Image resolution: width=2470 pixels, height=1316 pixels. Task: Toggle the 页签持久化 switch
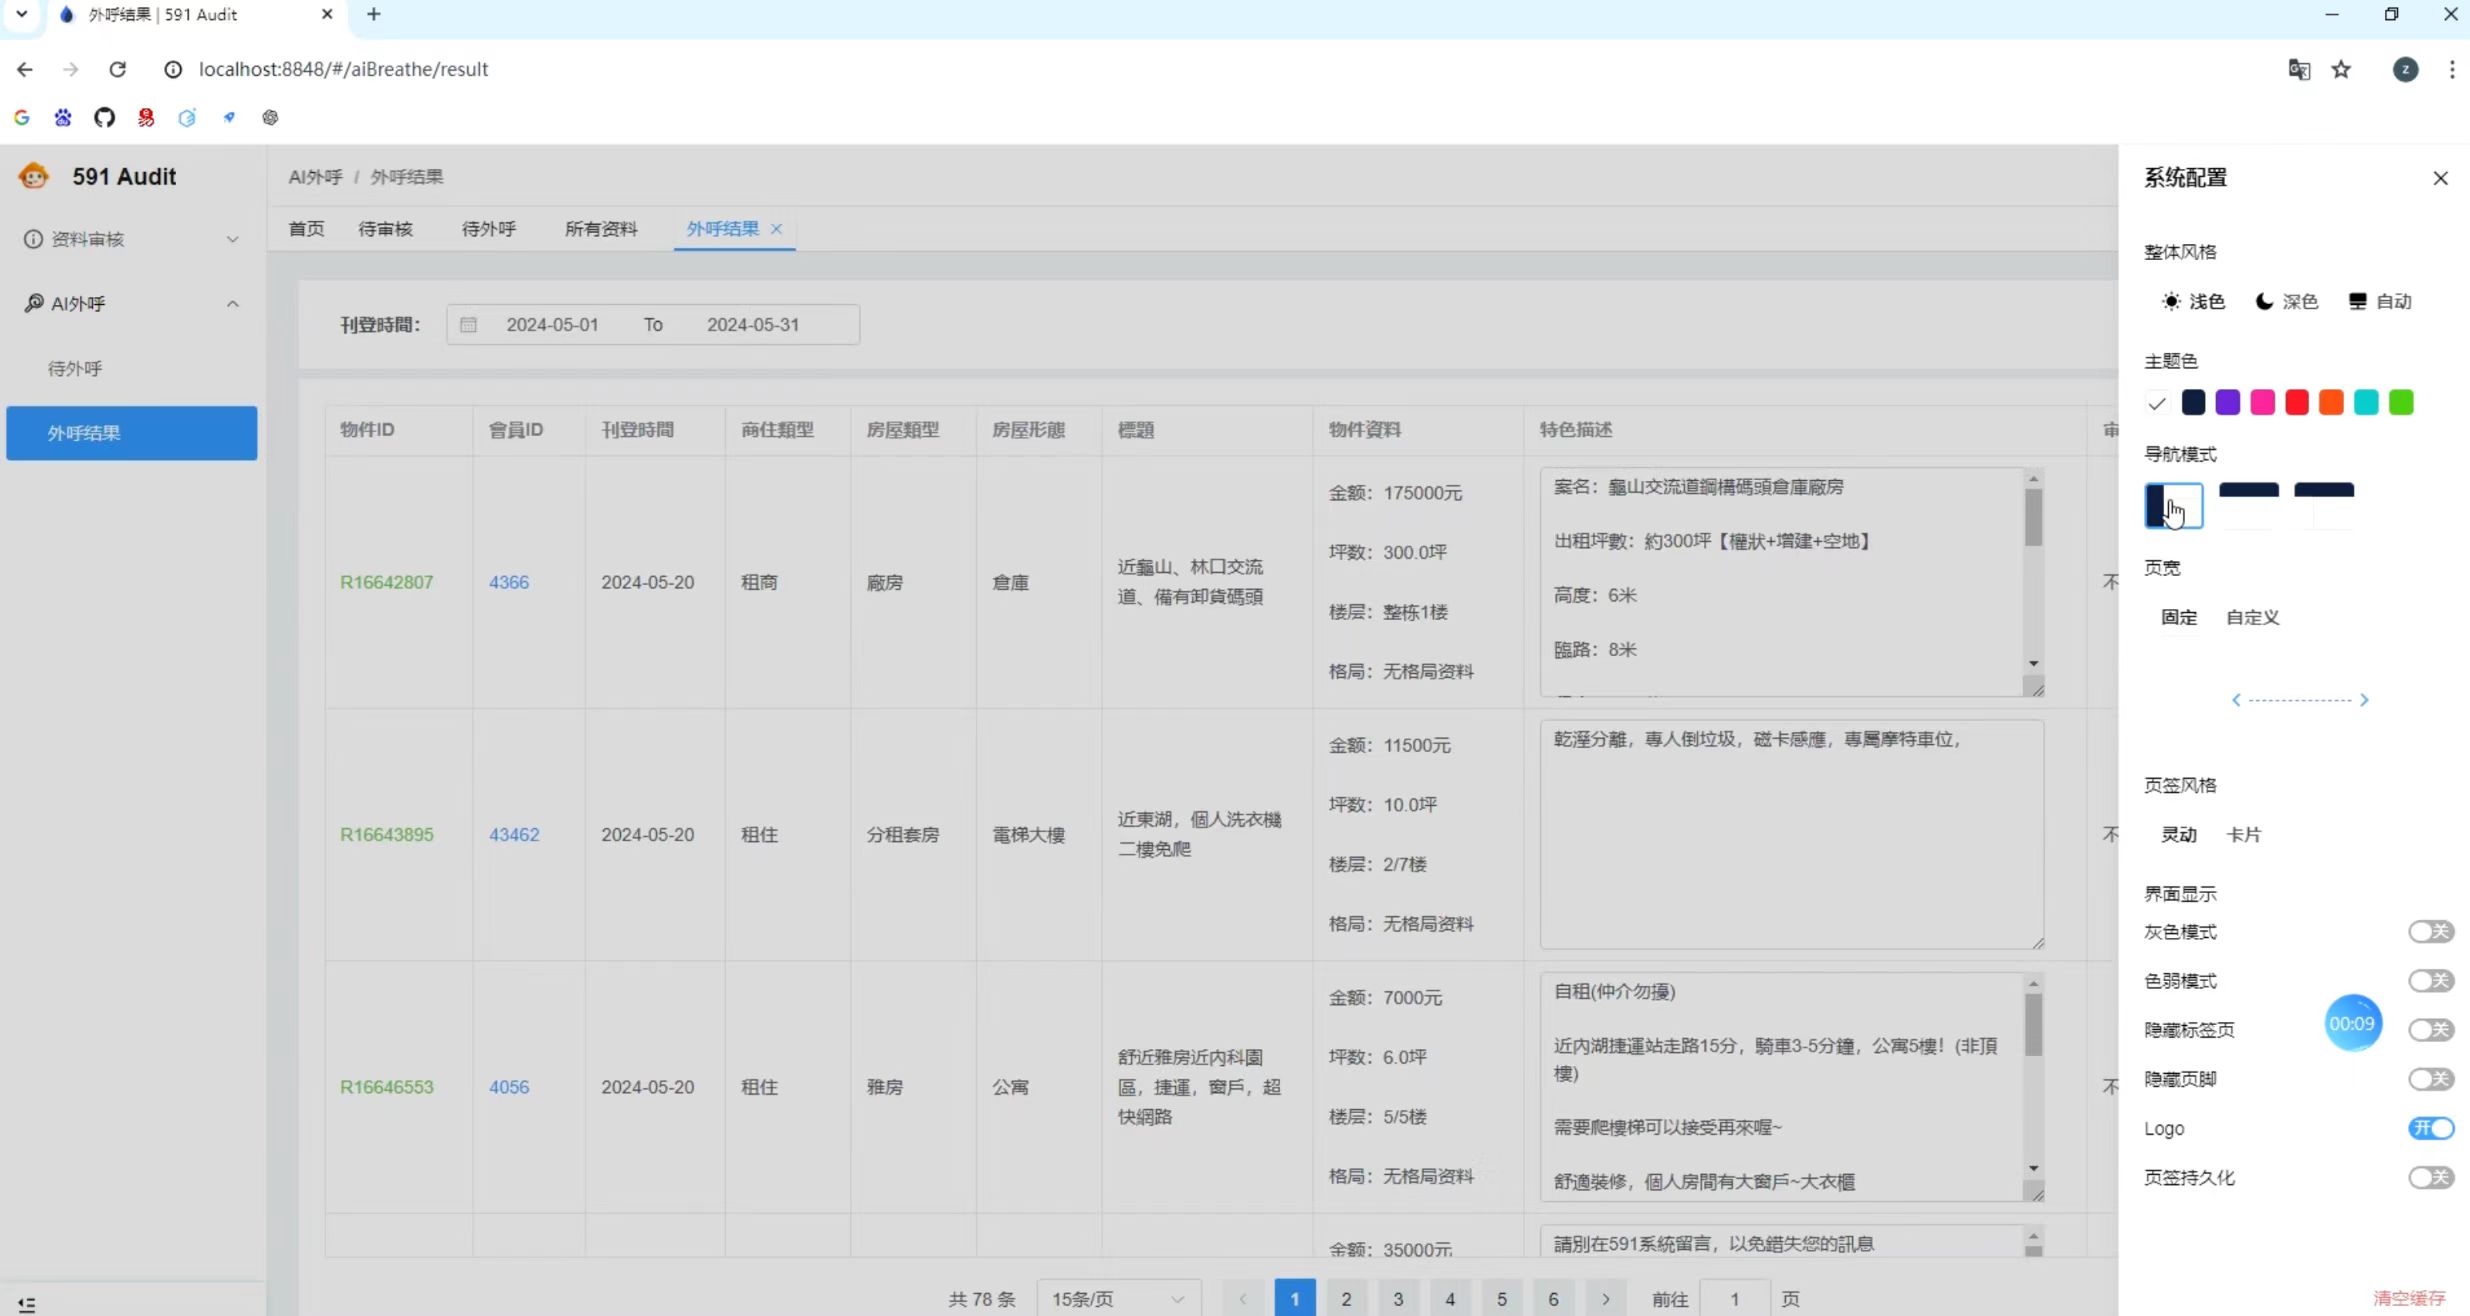(x=2430, y=1177)
